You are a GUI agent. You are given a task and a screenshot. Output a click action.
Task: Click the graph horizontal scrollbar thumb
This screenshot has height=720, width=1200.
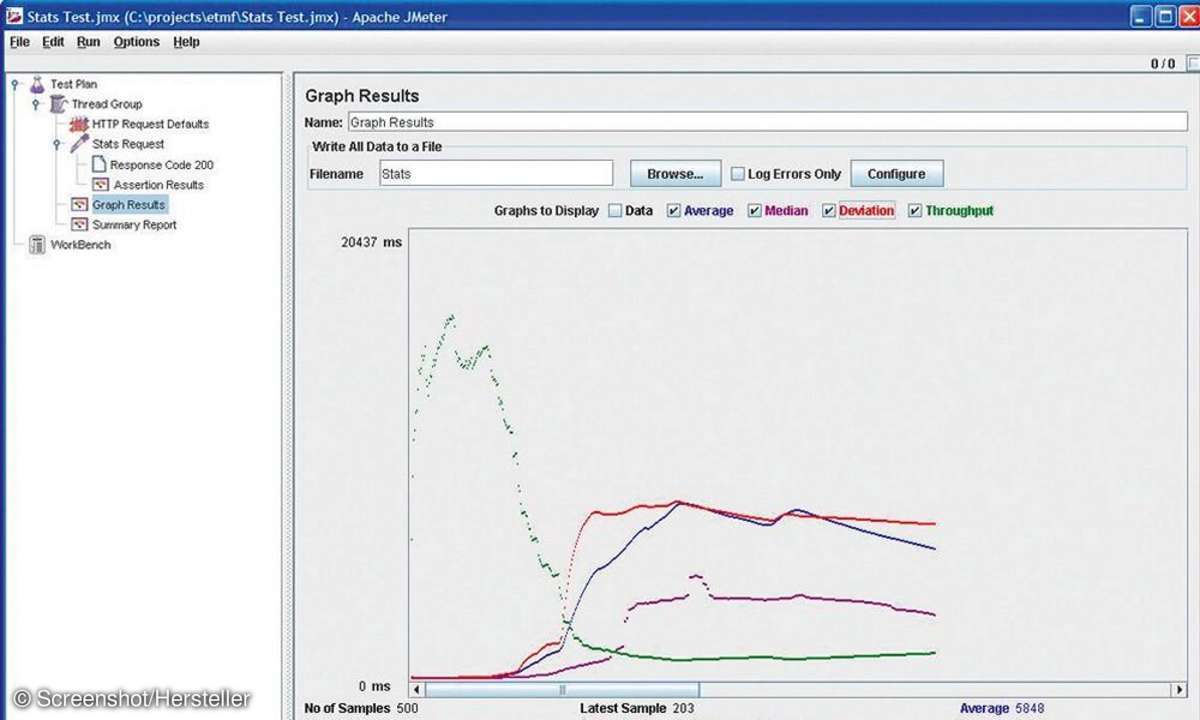coord(562,689)
